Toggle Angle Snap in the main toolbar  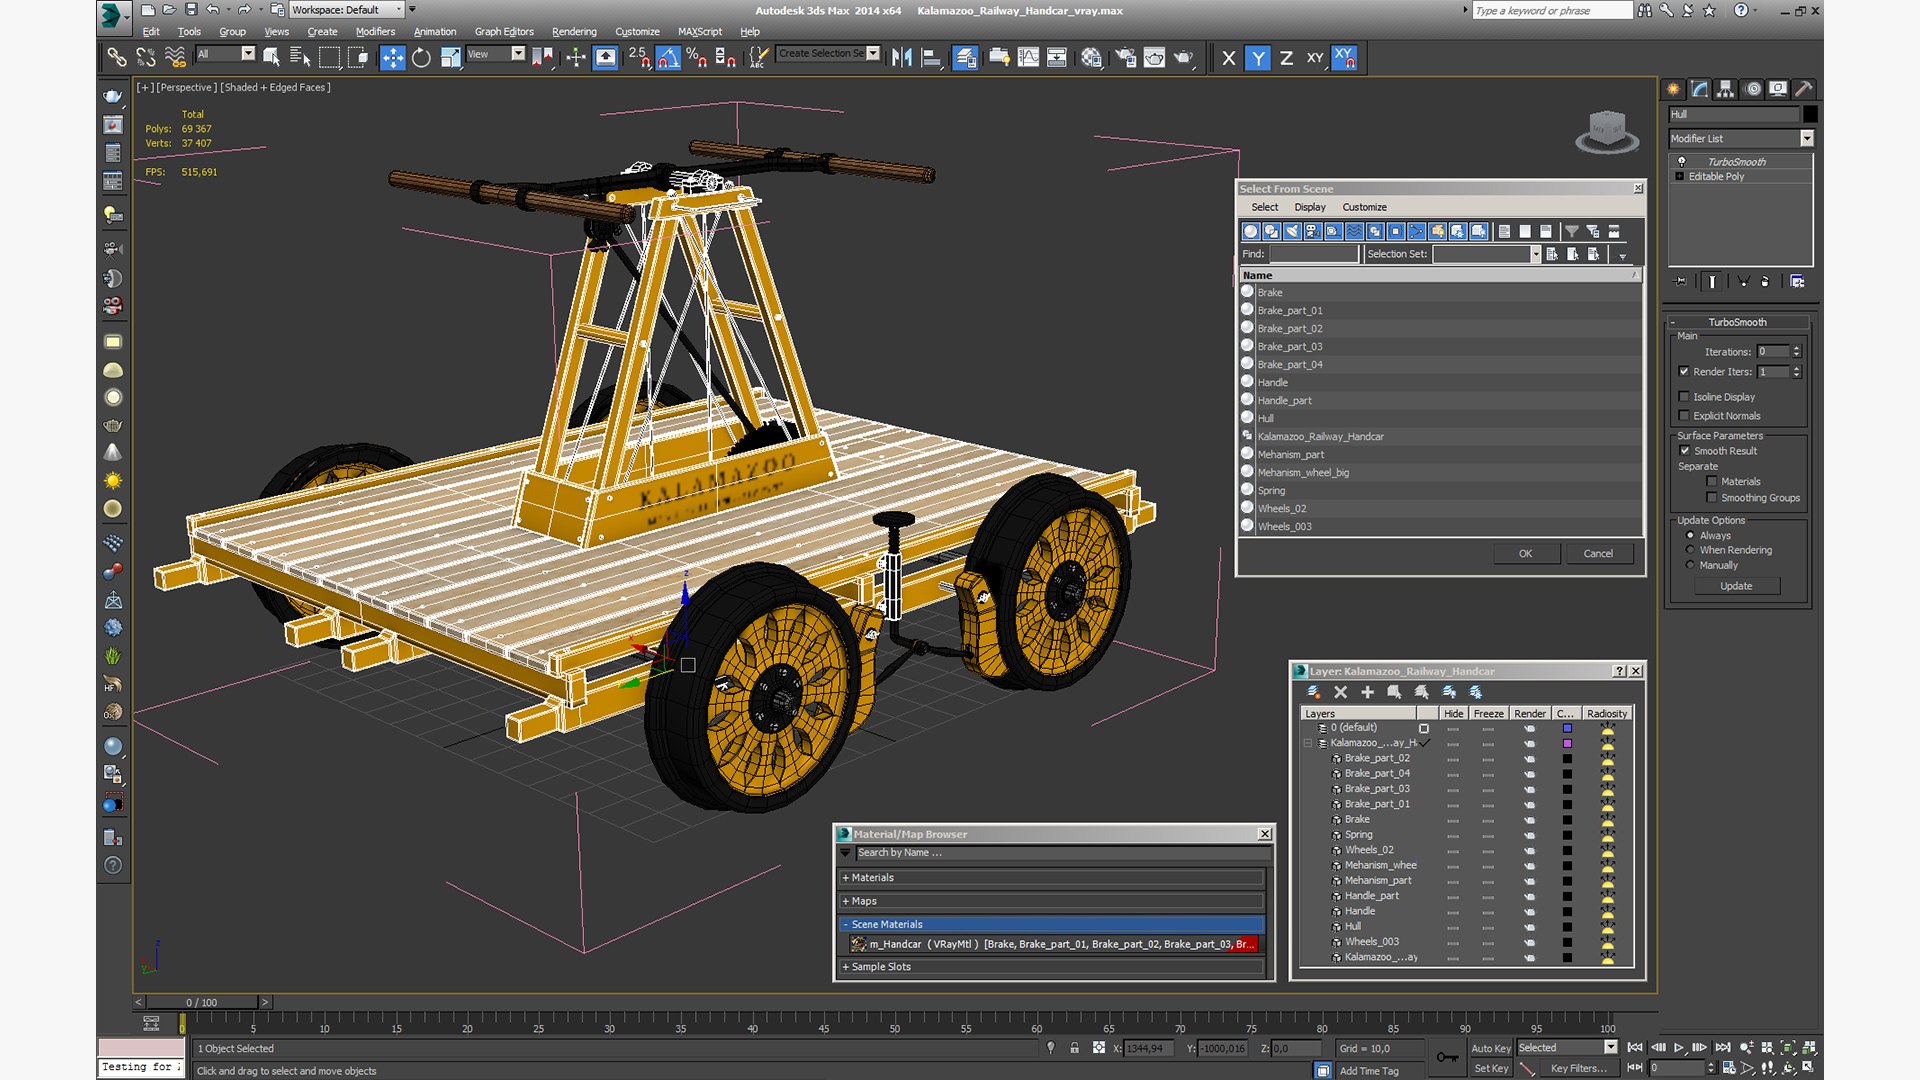pos(668,58)
